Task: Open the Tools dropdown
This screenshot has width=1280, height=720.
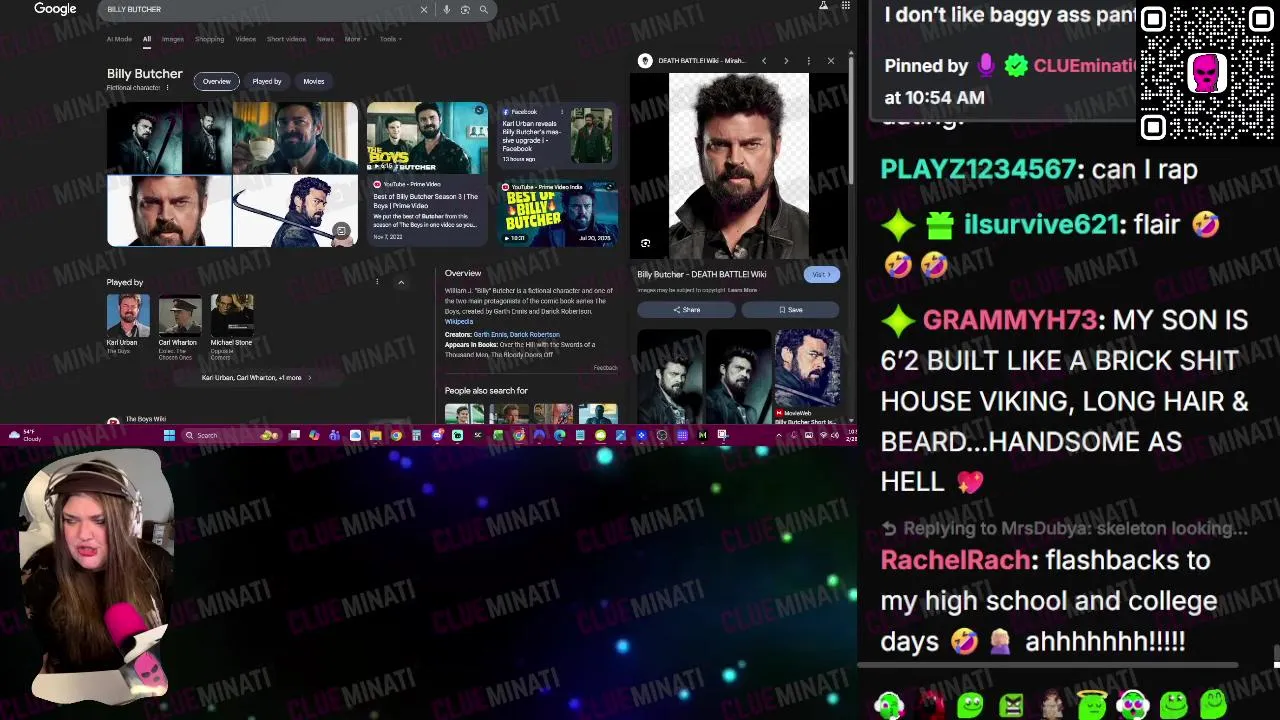Action: [x=390, y=39]
